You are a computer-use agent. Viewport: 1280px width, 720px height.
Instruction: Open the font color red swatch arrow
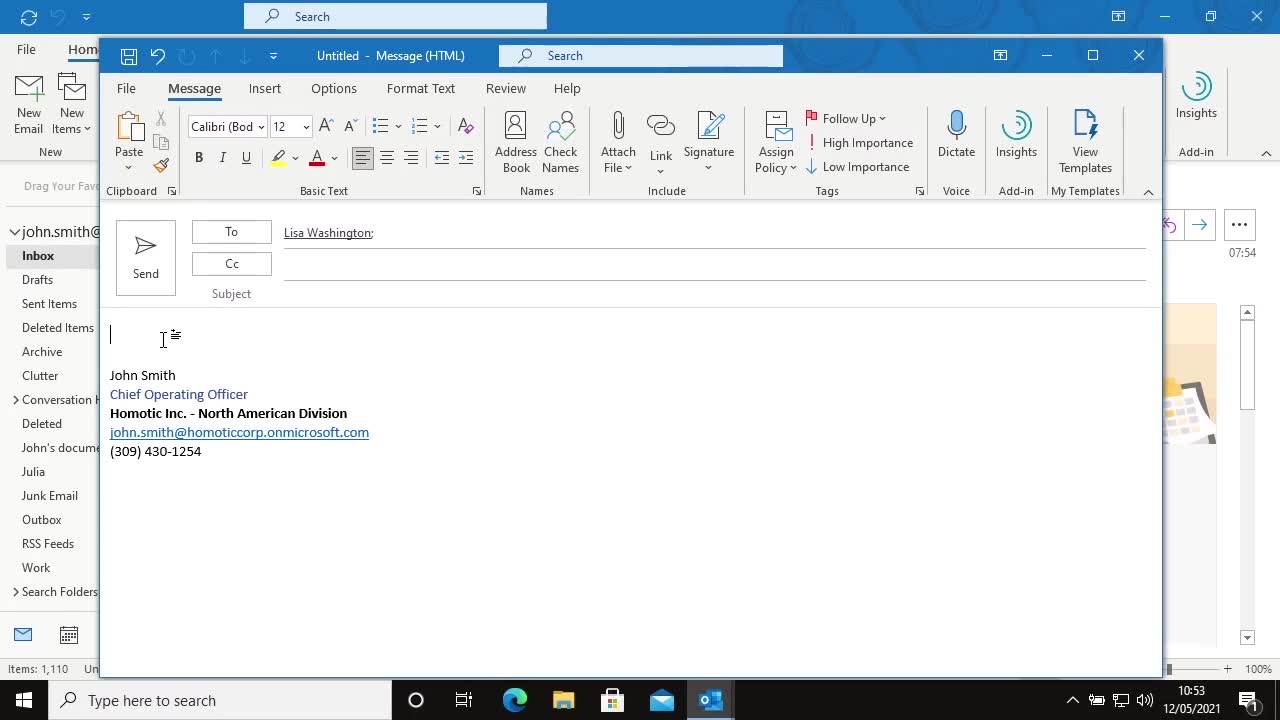334,158
